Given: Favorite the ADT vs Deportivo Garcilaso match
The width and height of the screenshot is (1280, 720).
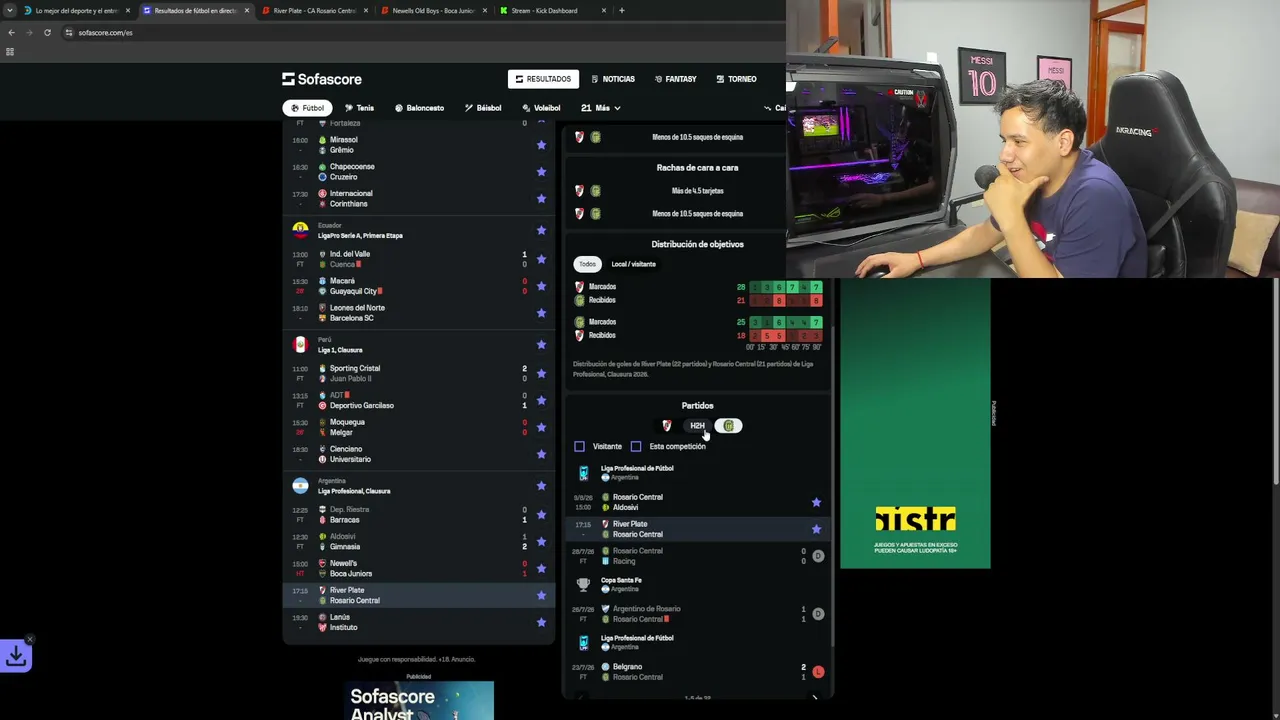Looking at the screenshot, I should [x=541, y=400].
